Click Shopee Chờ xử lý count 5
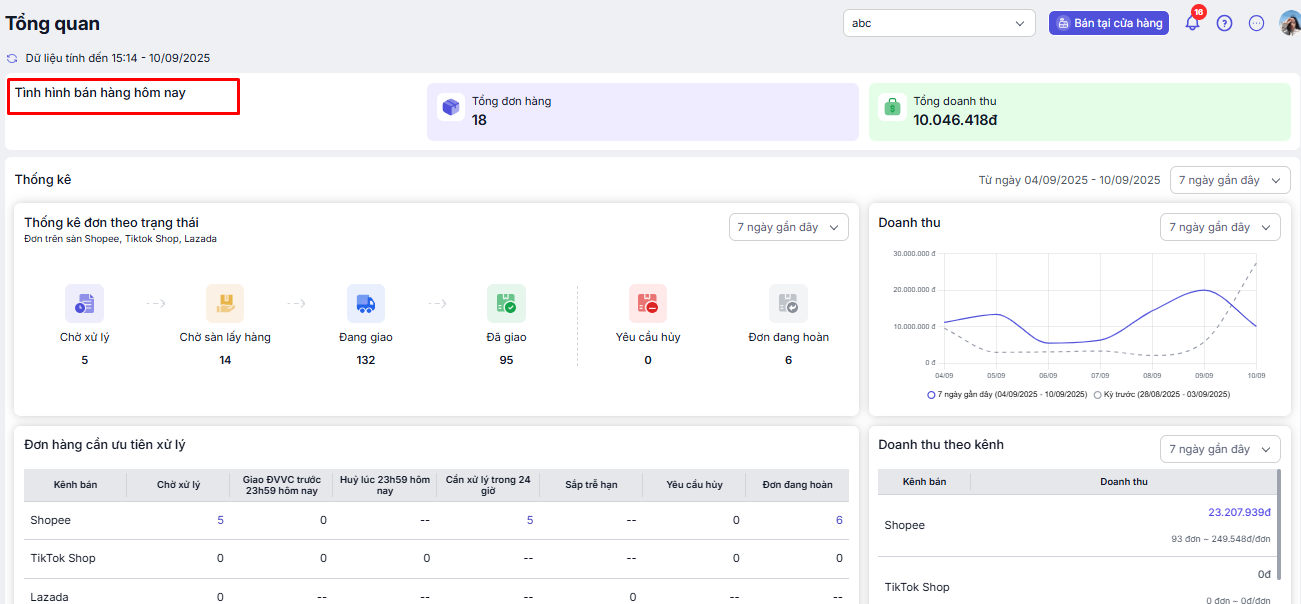Image resolution: width=1301 pixels, height=604 pixels. (220, 520)
